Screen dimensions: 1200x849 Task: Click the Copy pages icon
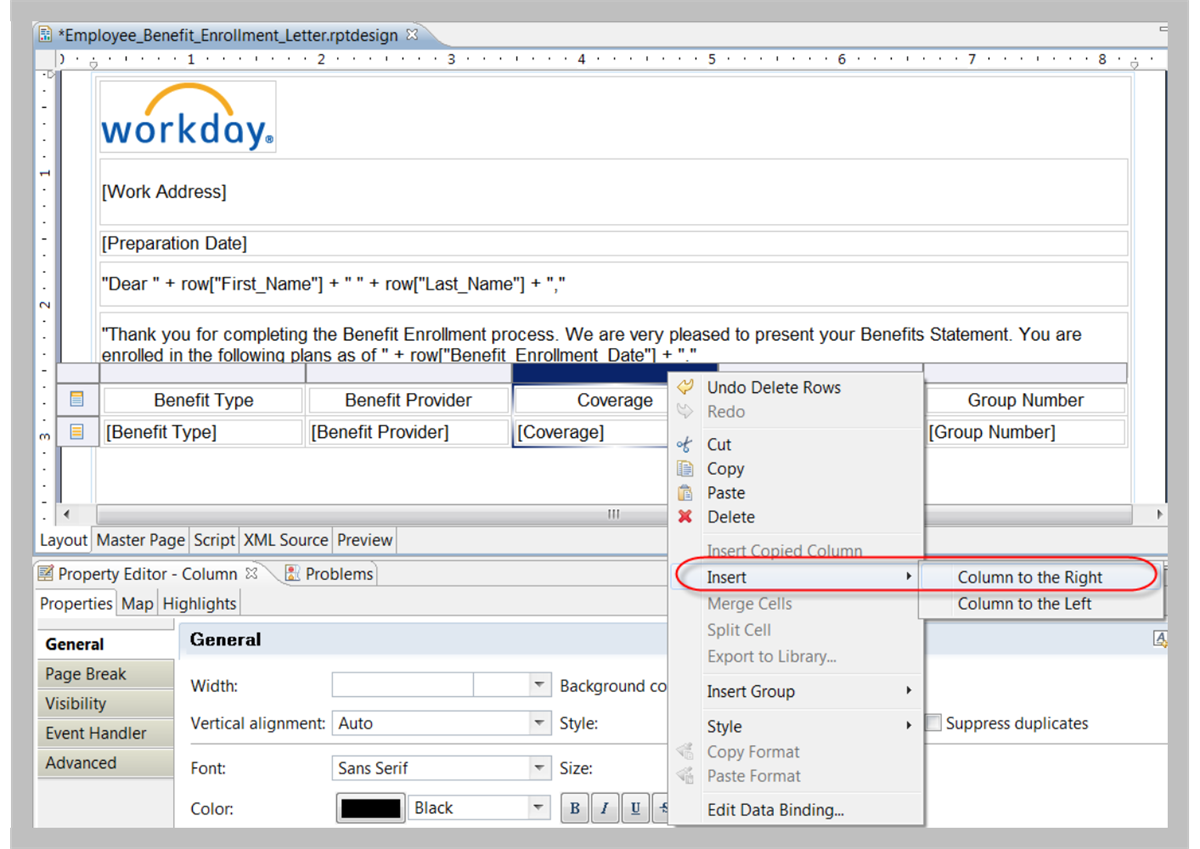(x=685, y=468)
